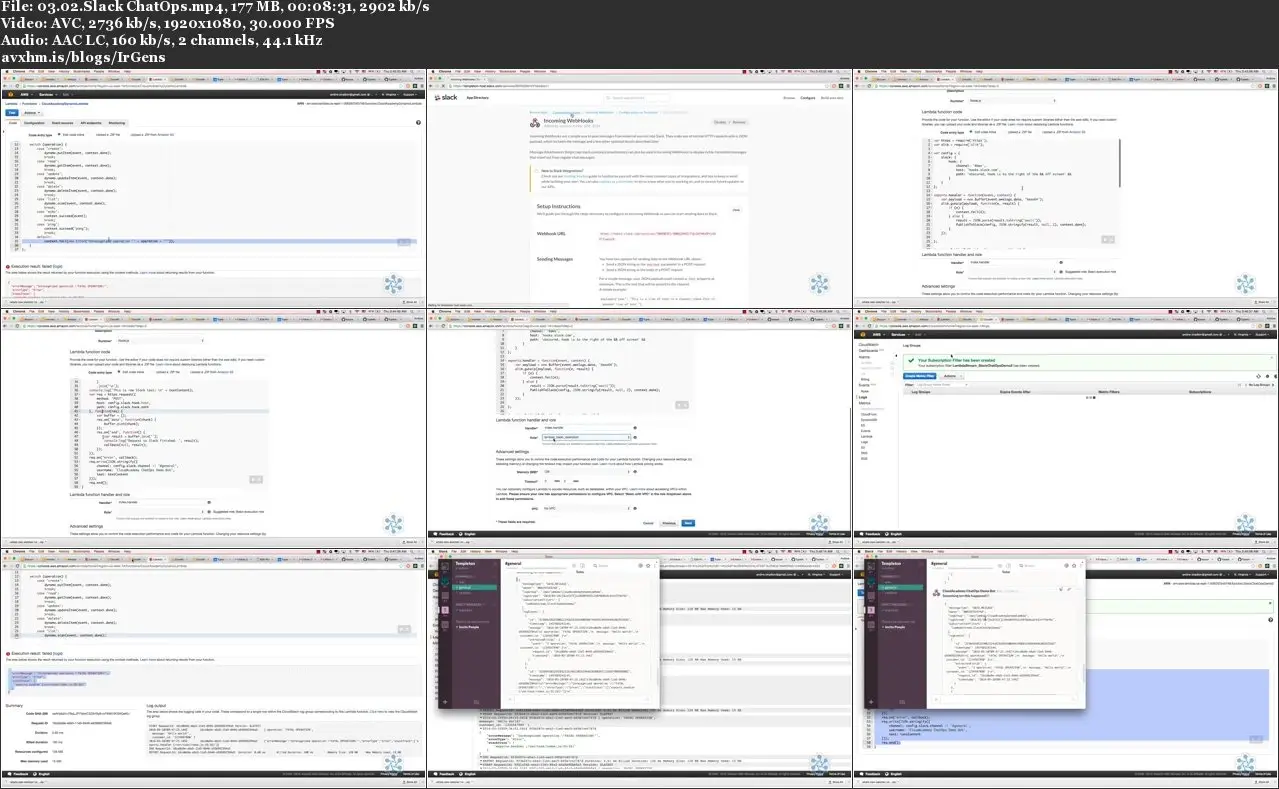Click the Subscriptions column header in CloudWatch

click(x=1200, y=392)
